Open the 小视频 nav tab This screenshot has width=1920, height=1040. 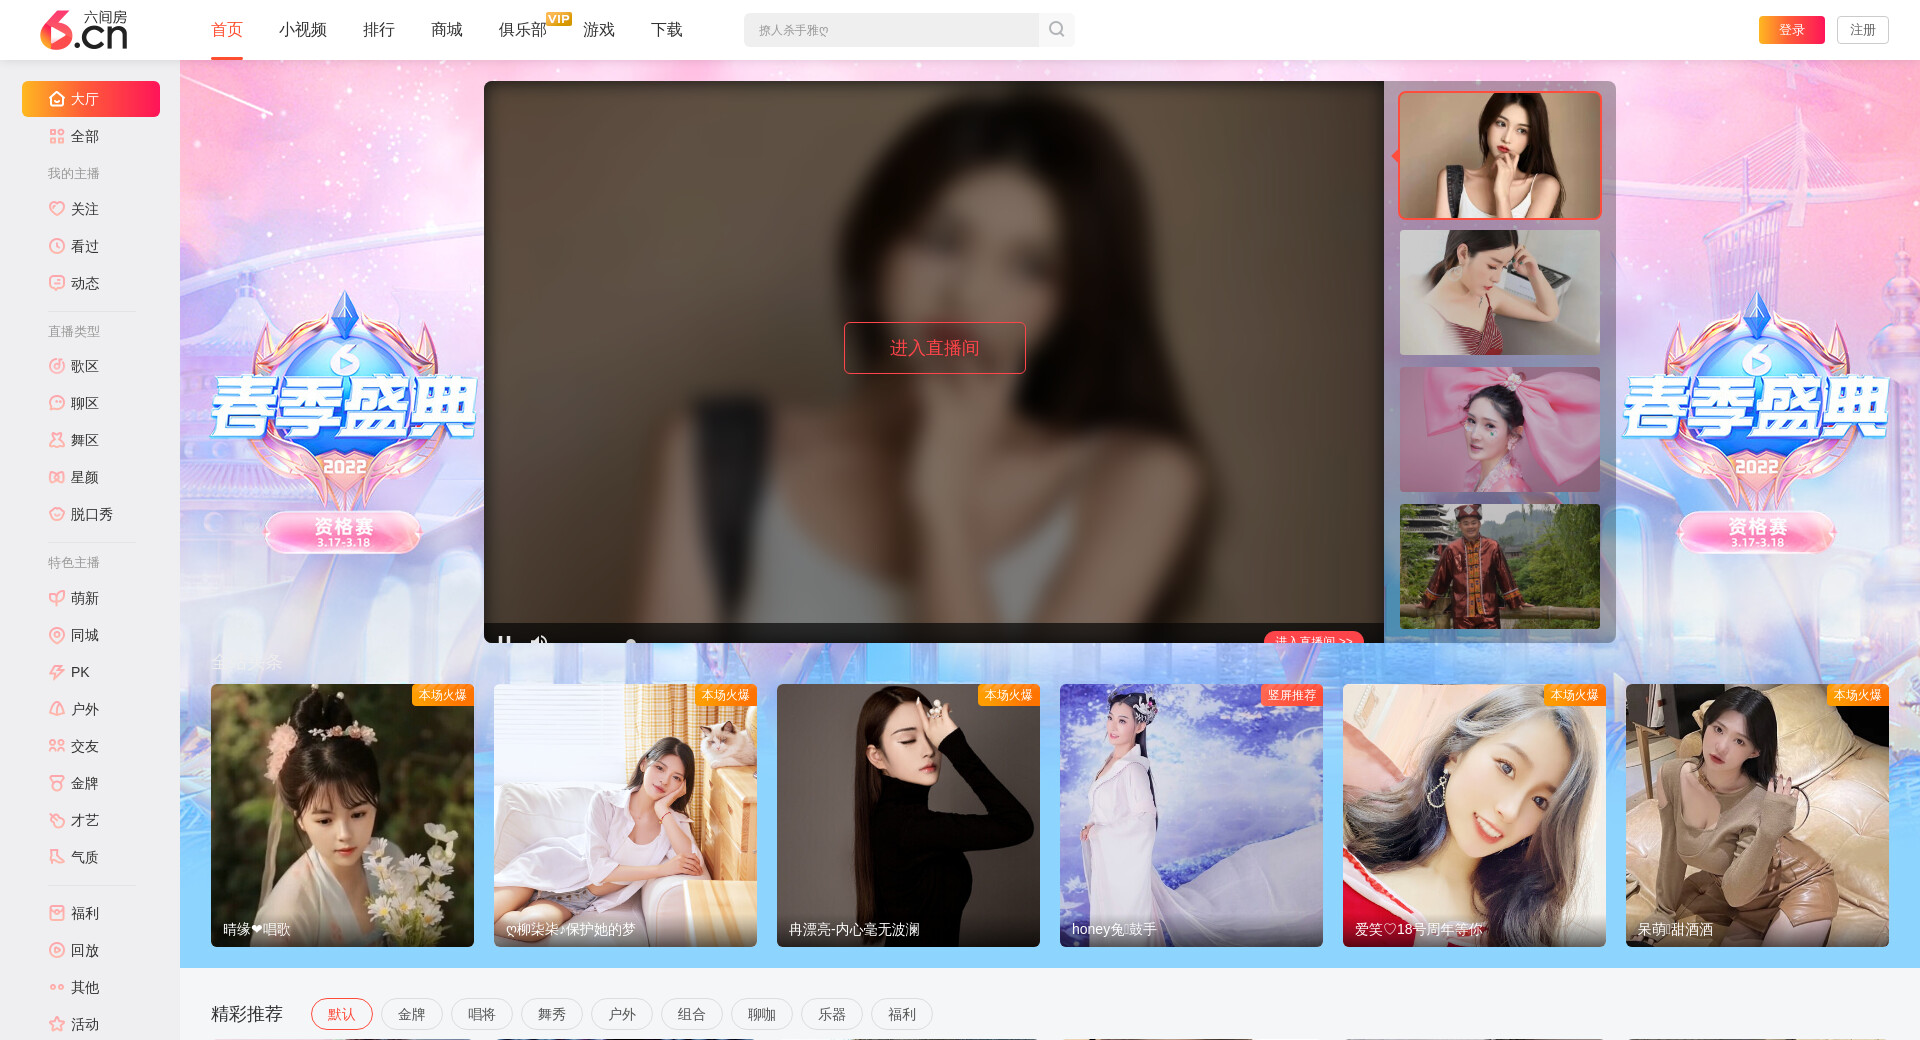point(302,30)
